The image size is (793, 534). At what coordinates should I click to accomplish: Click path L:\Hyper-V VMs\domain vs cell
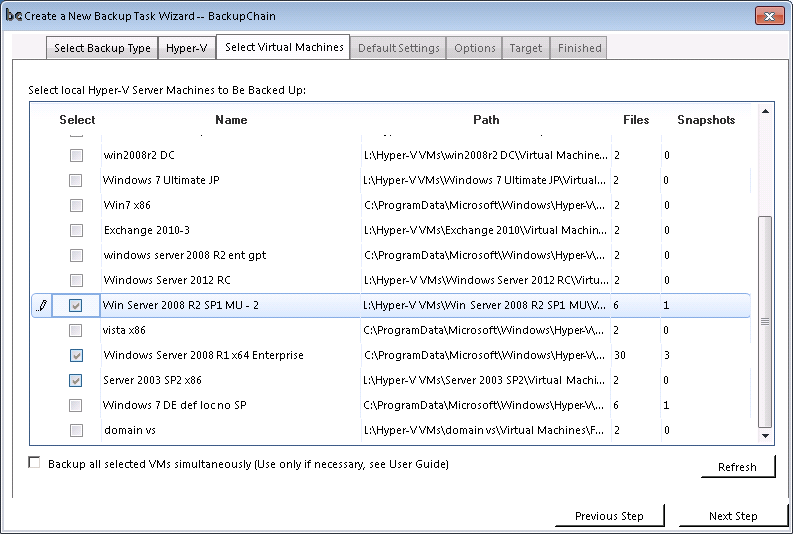pyautogui.click(x=484, y=430)
